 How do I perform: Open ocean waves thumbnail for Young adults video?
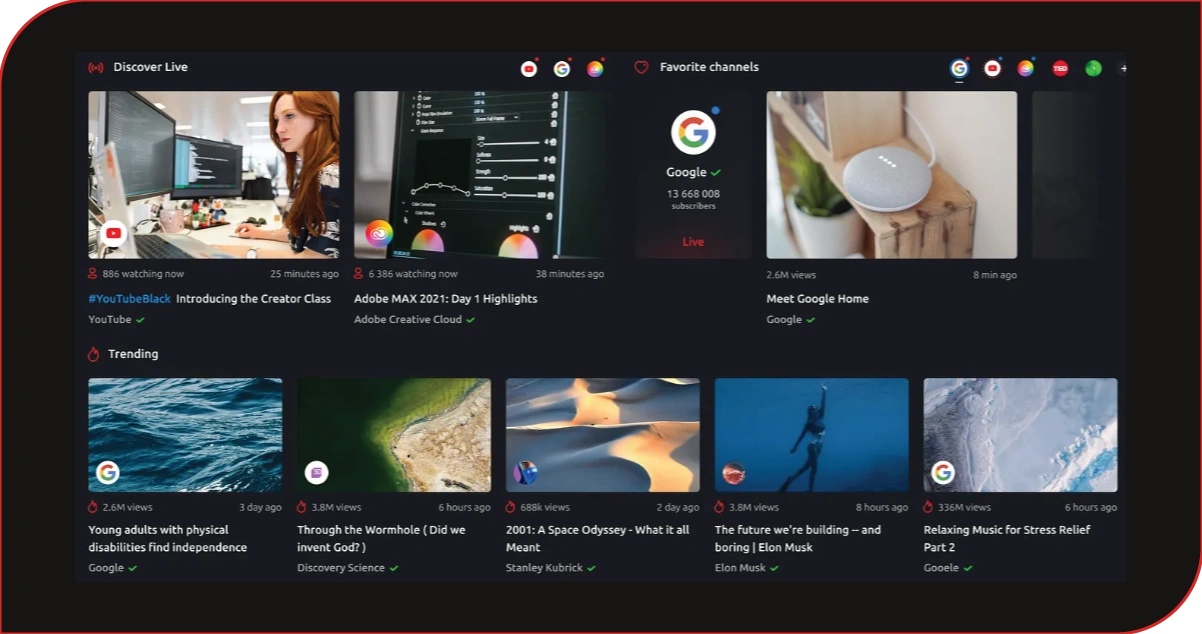(x=185, y=435)
